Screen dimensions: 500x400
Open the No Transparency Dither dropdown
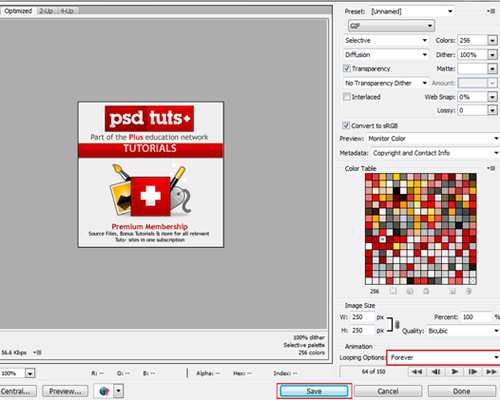click(386, 83)
